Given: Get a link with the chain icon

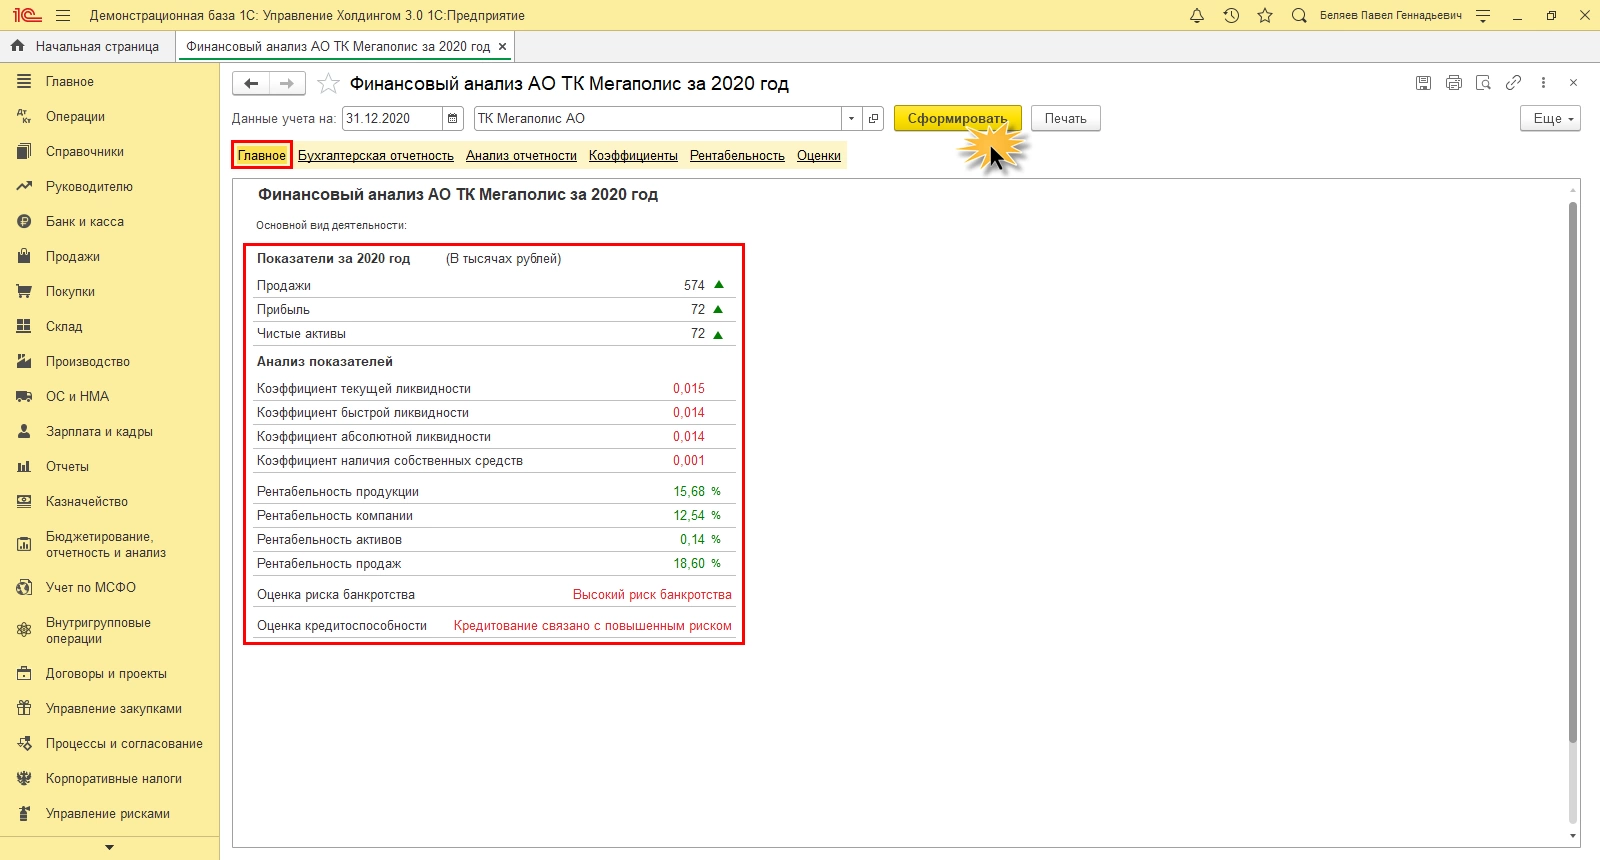Looking at the screenshot, I should point(1514,83).
